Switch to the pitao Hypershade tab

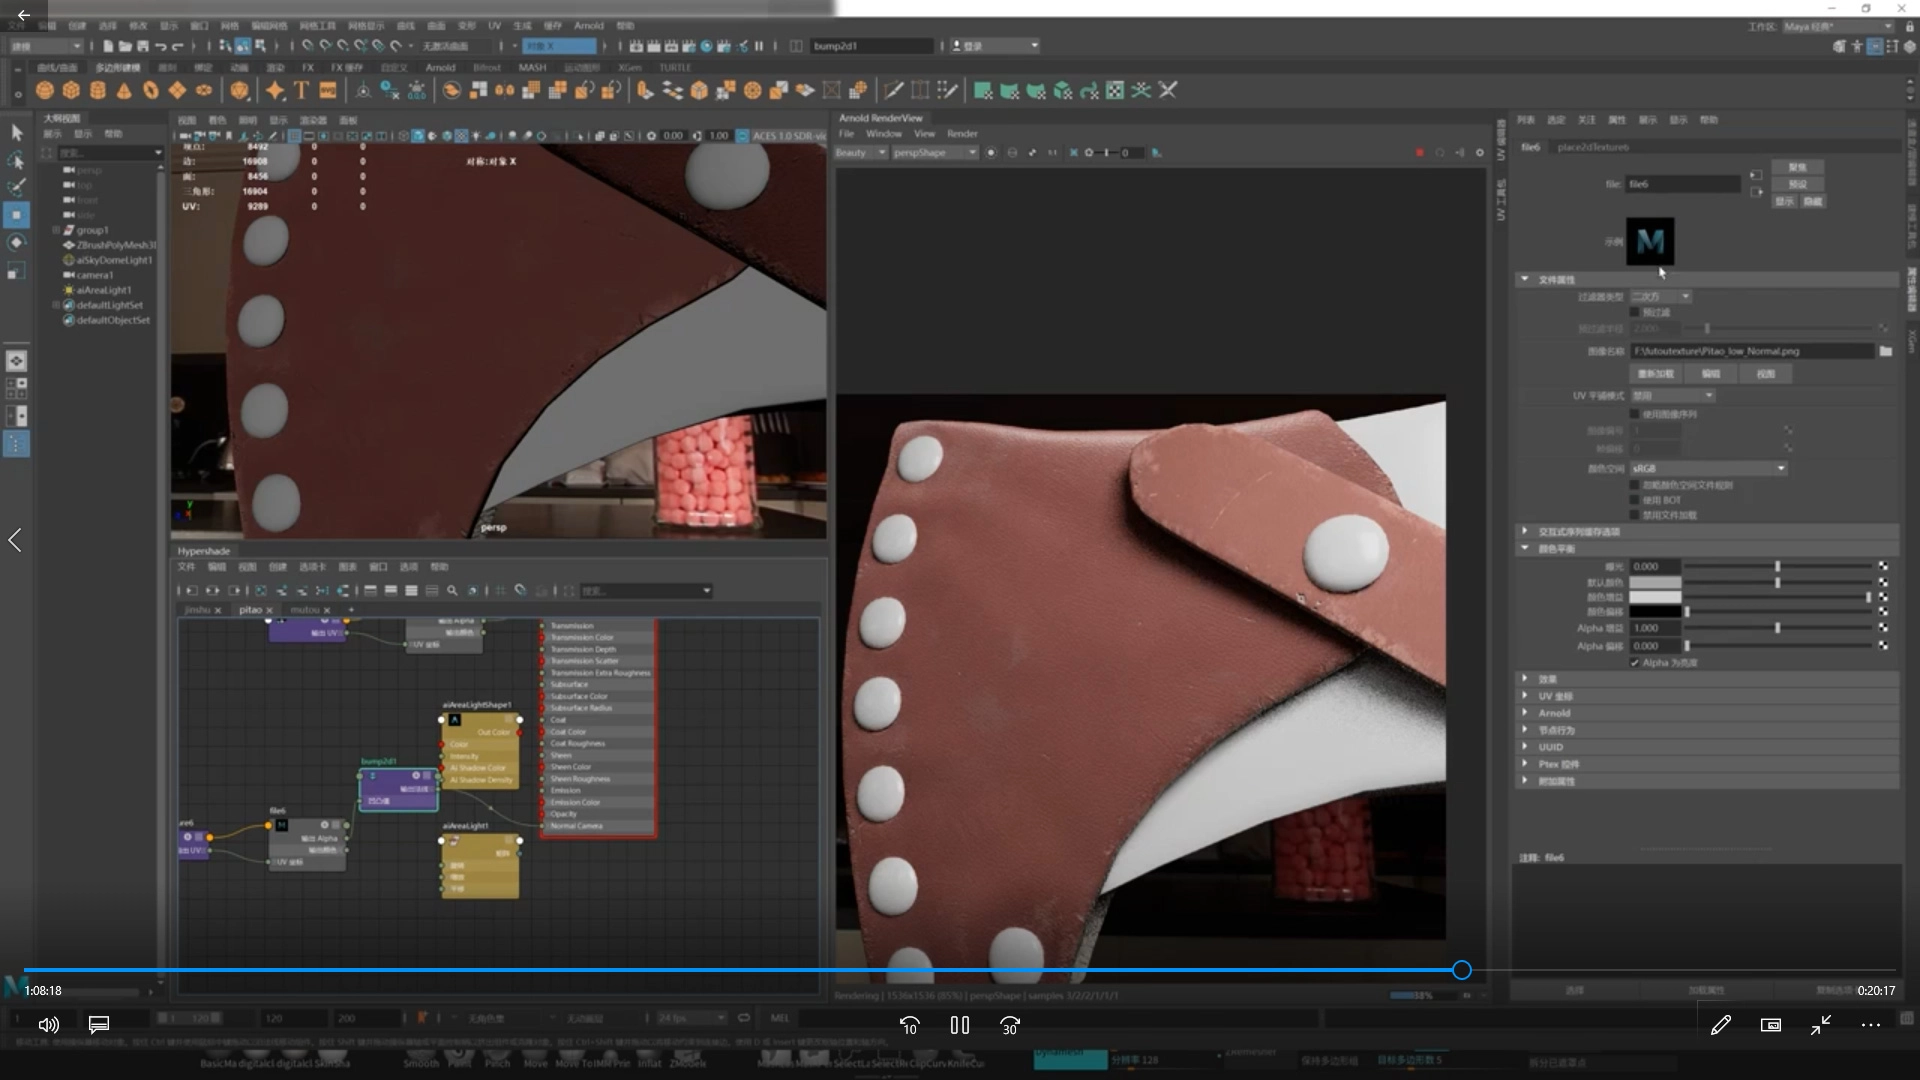pos(250,609)
